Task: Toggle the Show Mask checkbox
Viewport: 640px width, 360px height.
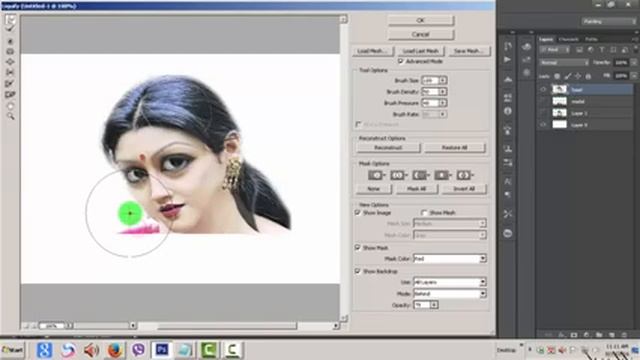Action: (358, 248)
